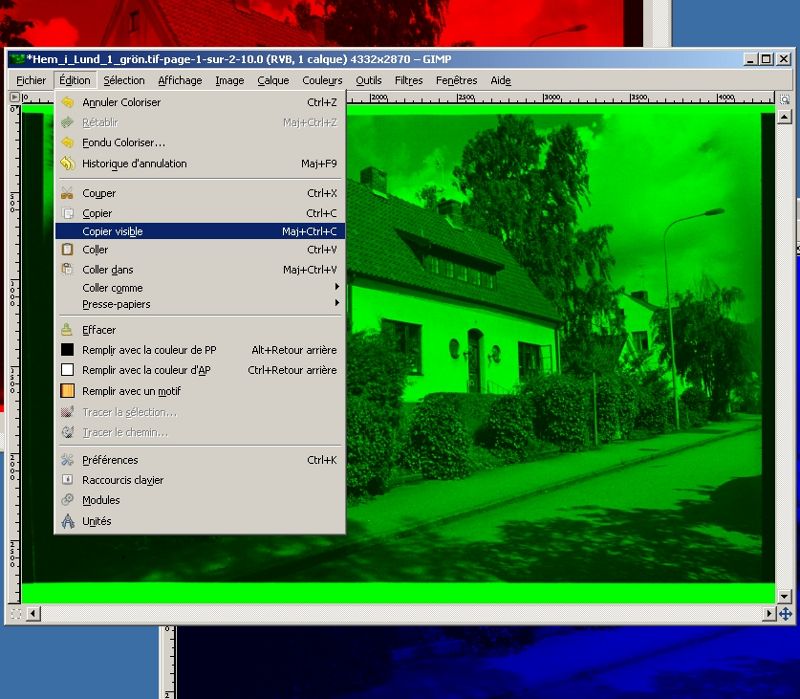The image size is (800, 699).
Task: Click the Coller clipboard icon
Action: (x=68, y=250)
